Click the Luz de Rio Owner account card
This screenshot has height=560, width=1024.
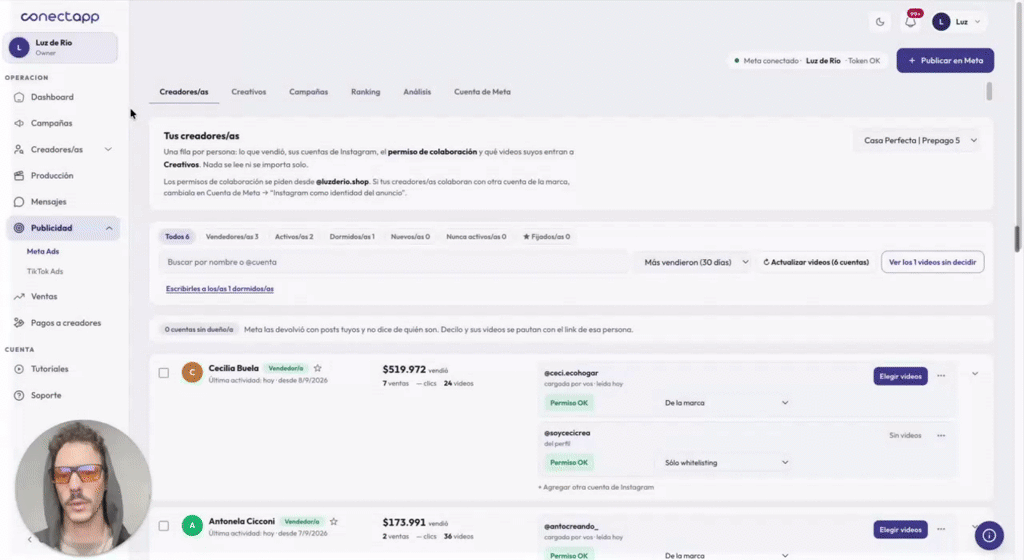[x=61, y=48]
